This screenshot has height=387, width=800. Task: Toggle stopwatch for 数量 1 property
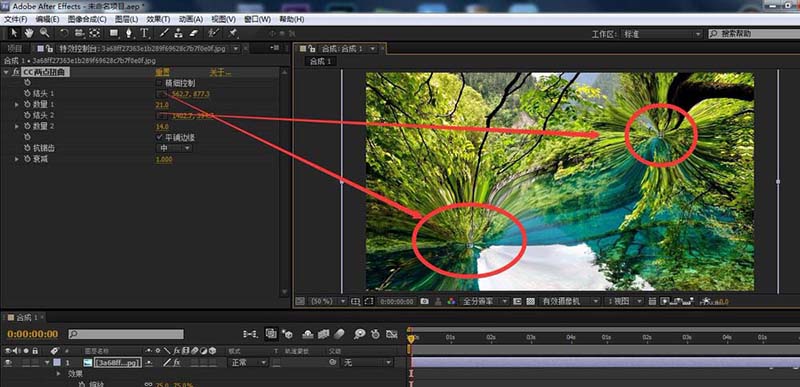[28, 105]
